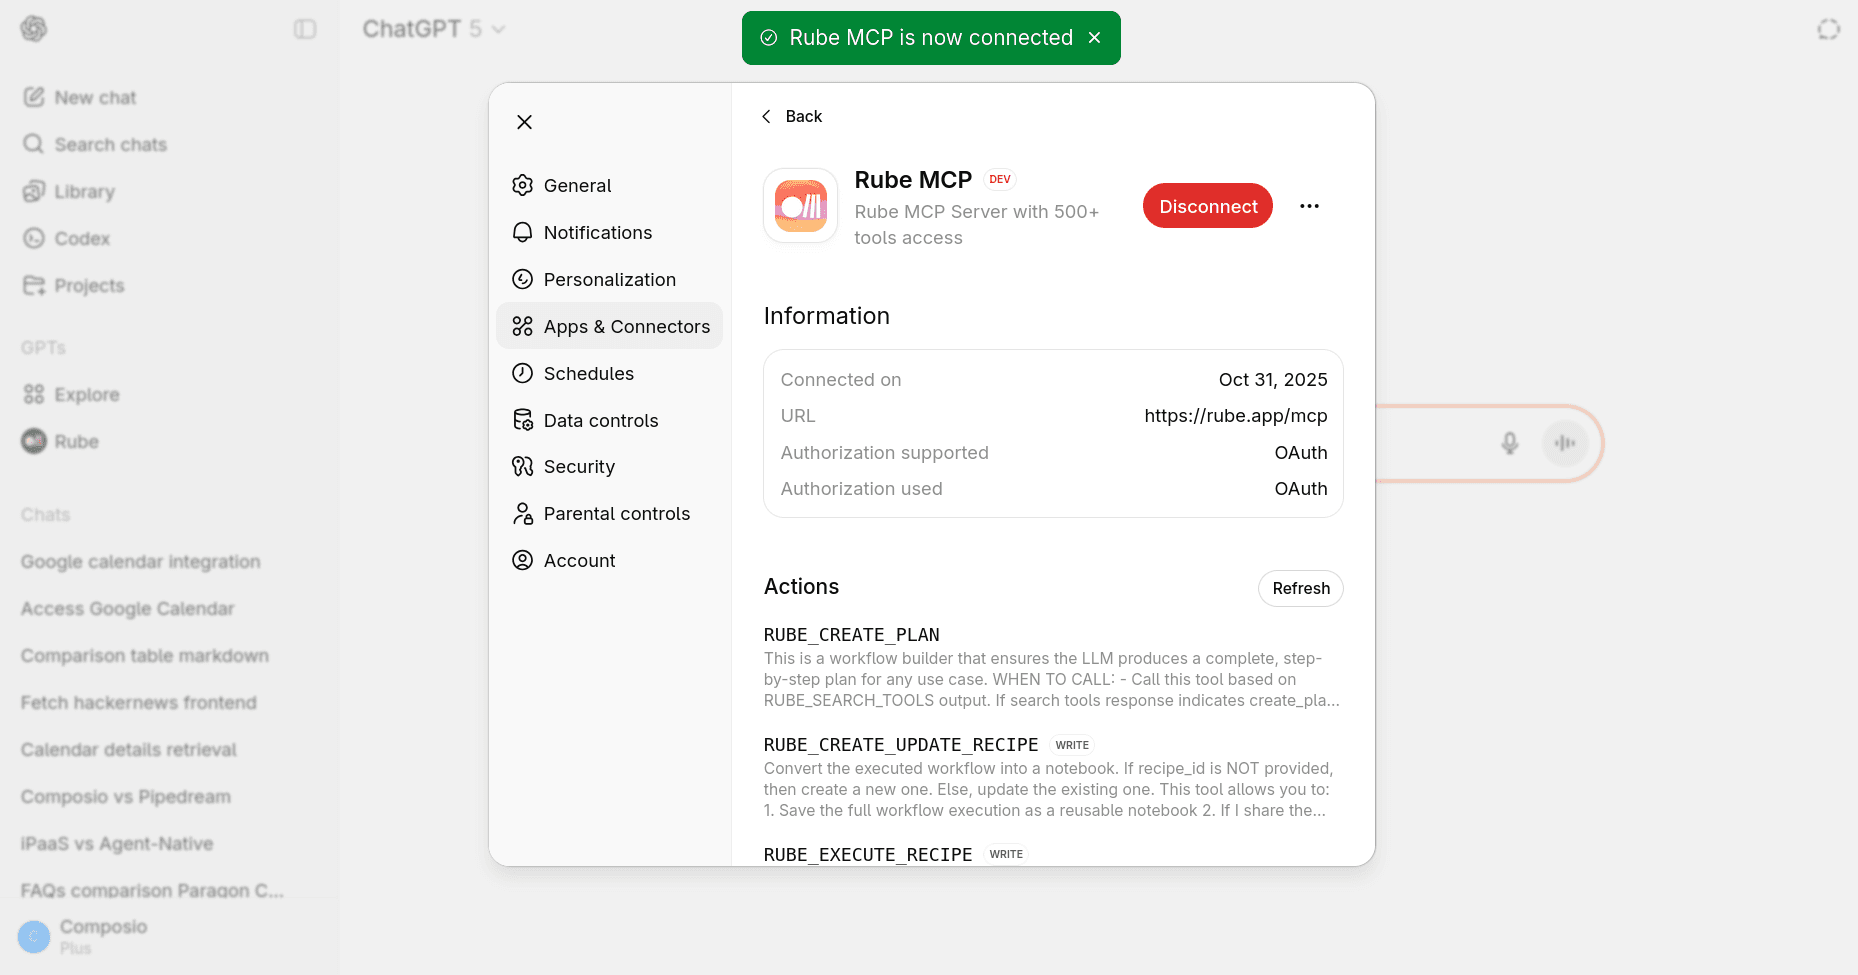
Task: Click the temporary chat icon top right
Action: pyautogui.click(x=1828, y=29)
